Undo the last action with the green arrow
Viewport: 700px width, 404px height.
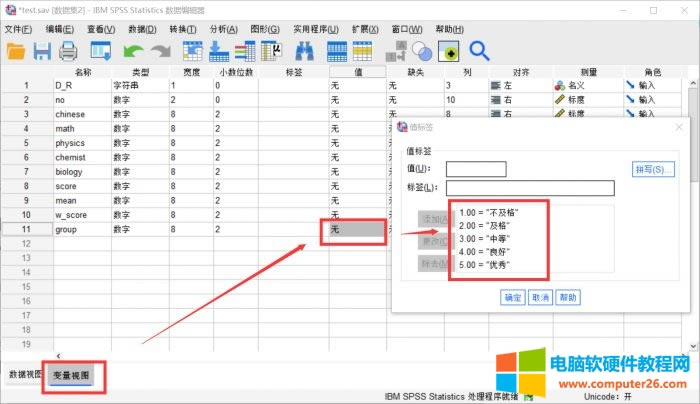[x=133, y=52]
